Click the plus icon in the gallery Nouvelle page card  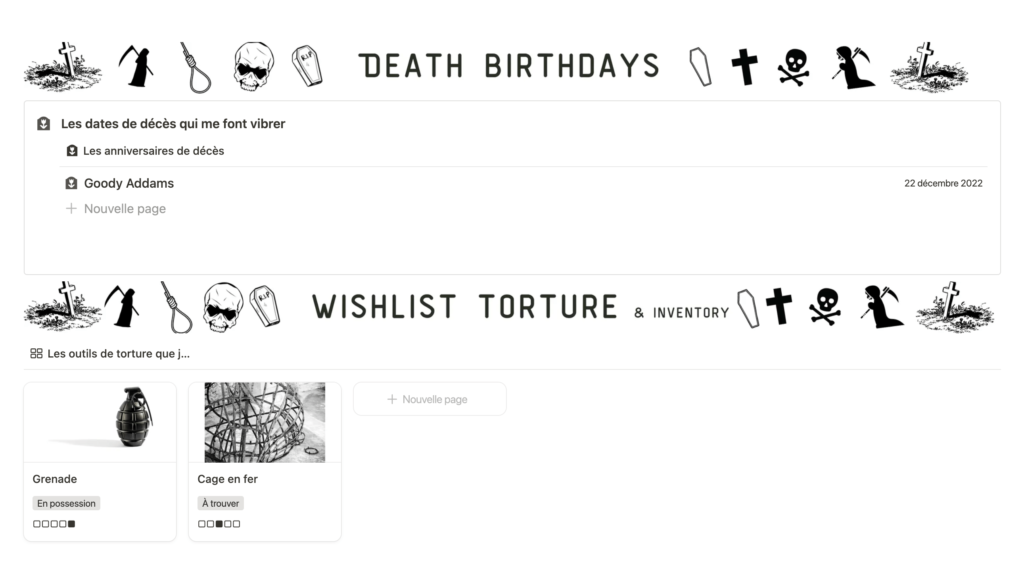(392, 399)
